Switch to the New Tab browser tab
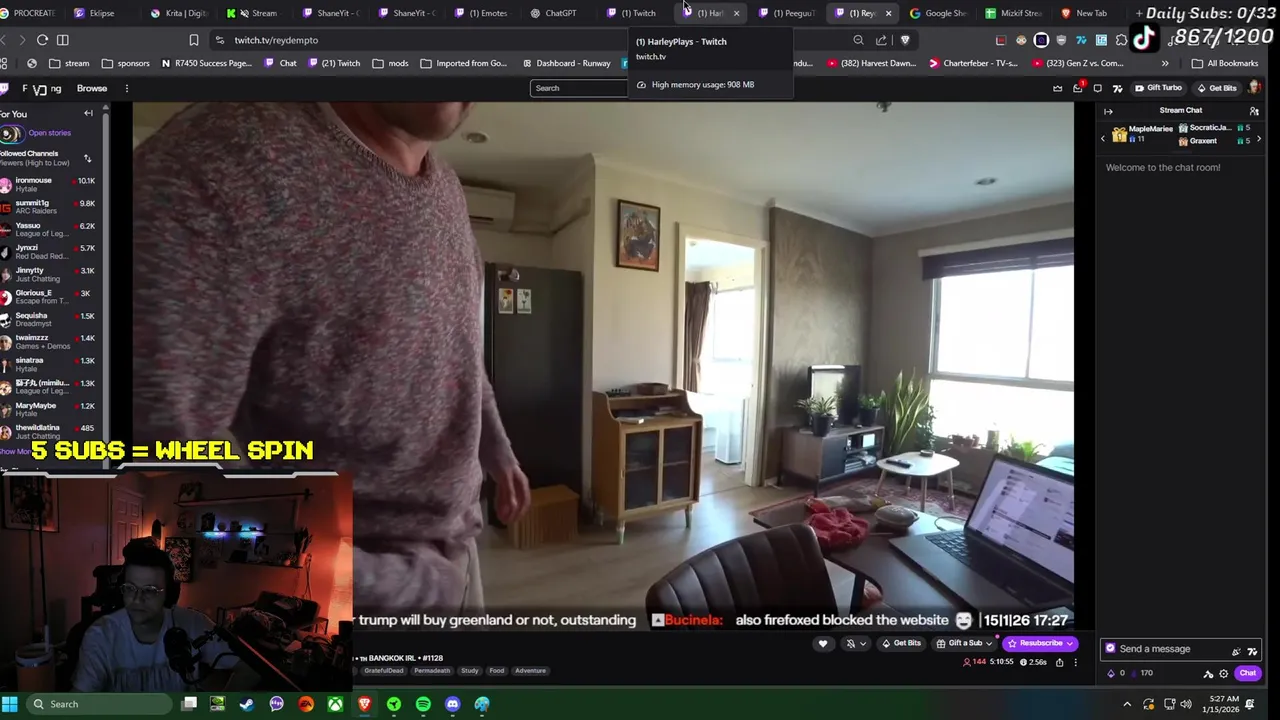Screen dimensions: 1280x720 point(1084,13)
